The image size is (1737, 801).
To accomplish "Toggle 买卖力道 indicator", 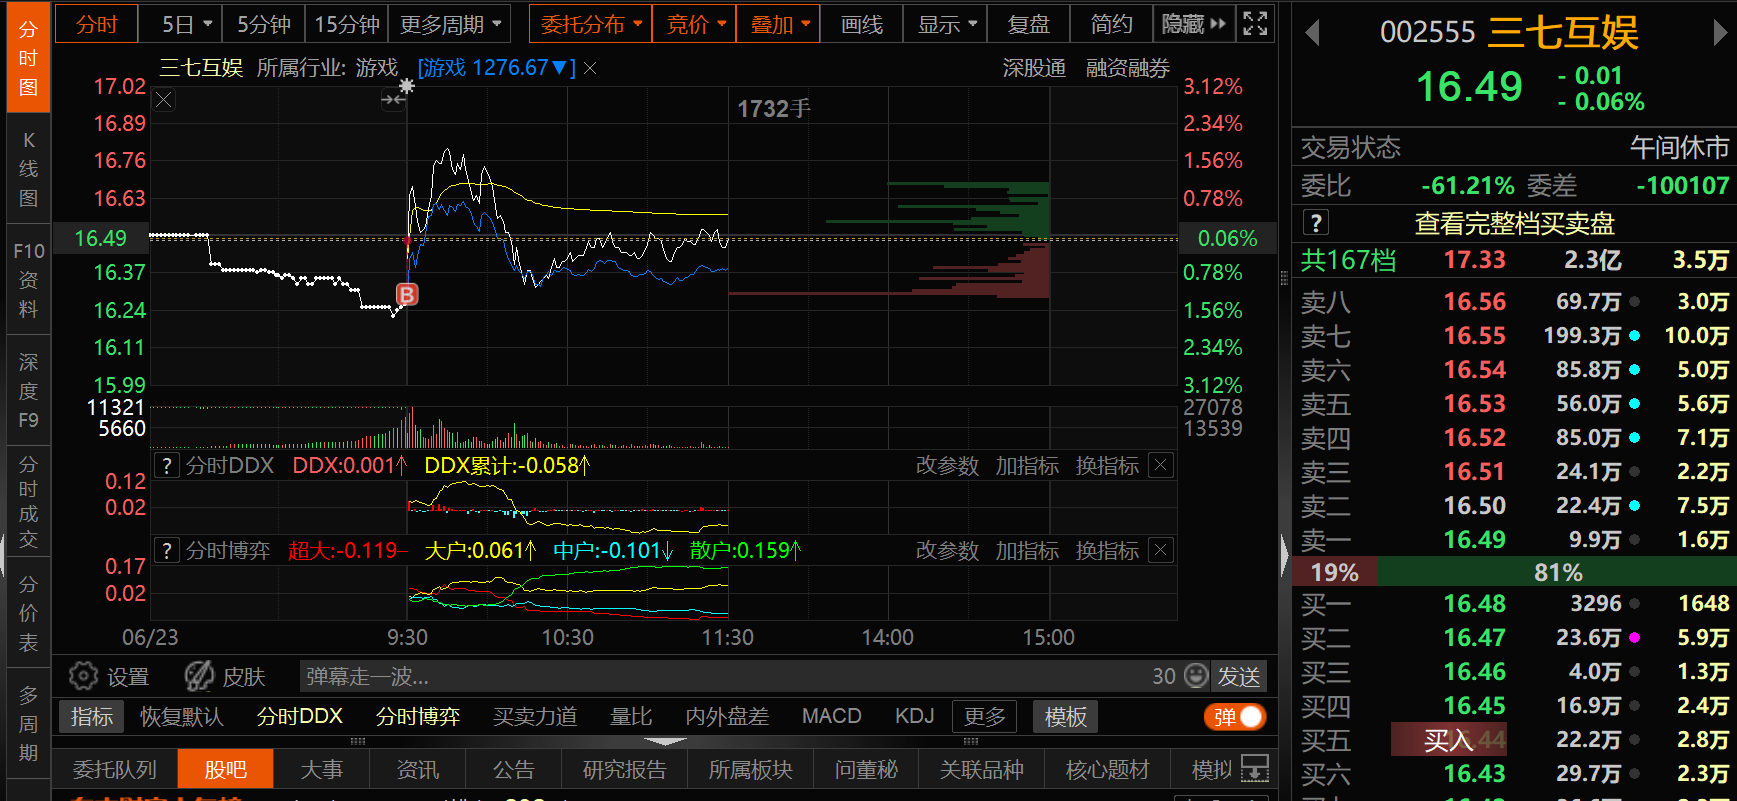I will coord(535,716).
